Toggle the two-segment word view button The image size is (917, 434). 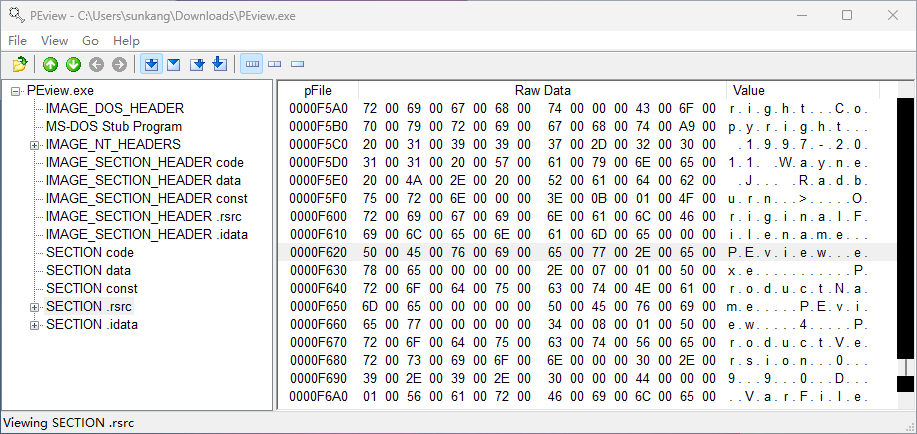(x=274, y=65)
